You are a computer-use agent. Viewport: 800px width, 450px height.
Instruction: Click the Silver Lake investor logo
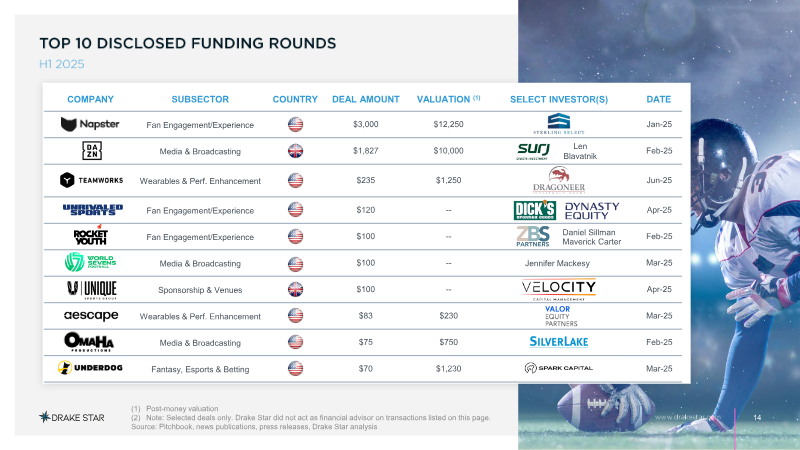(x=559, y=342)
